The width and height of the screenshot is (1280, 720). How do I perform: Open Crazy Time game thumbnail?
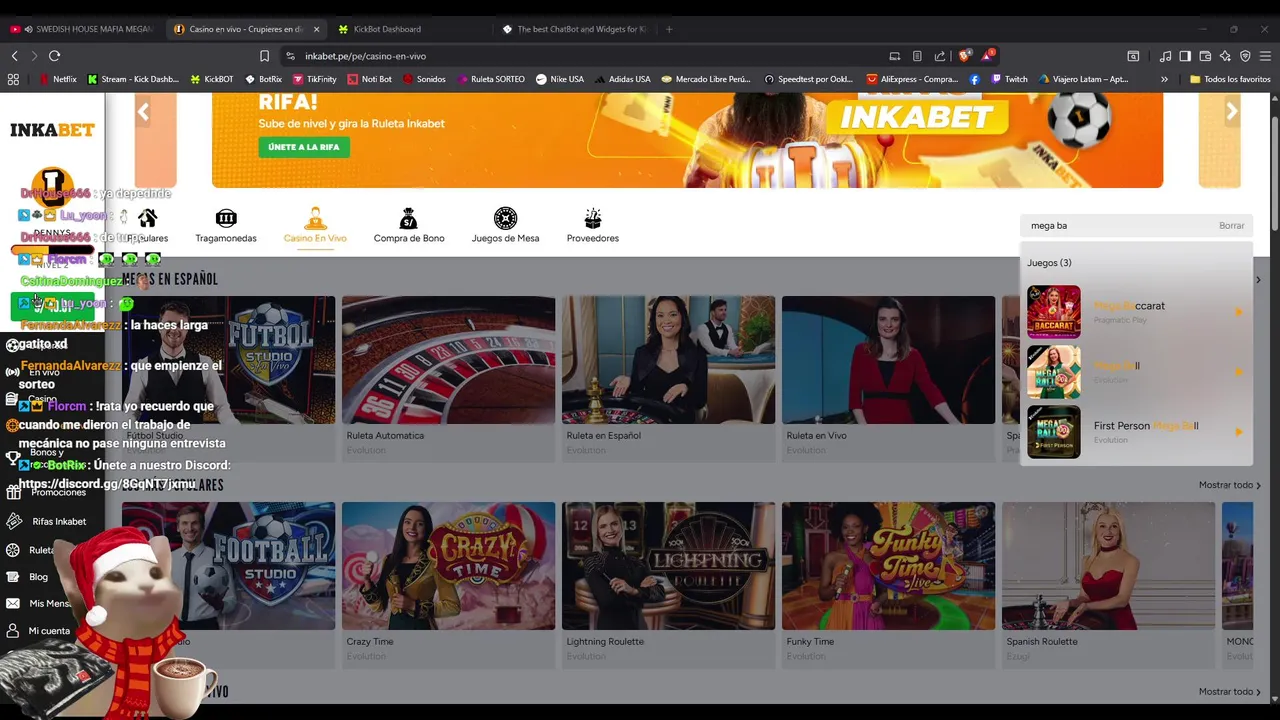point(448,566)
